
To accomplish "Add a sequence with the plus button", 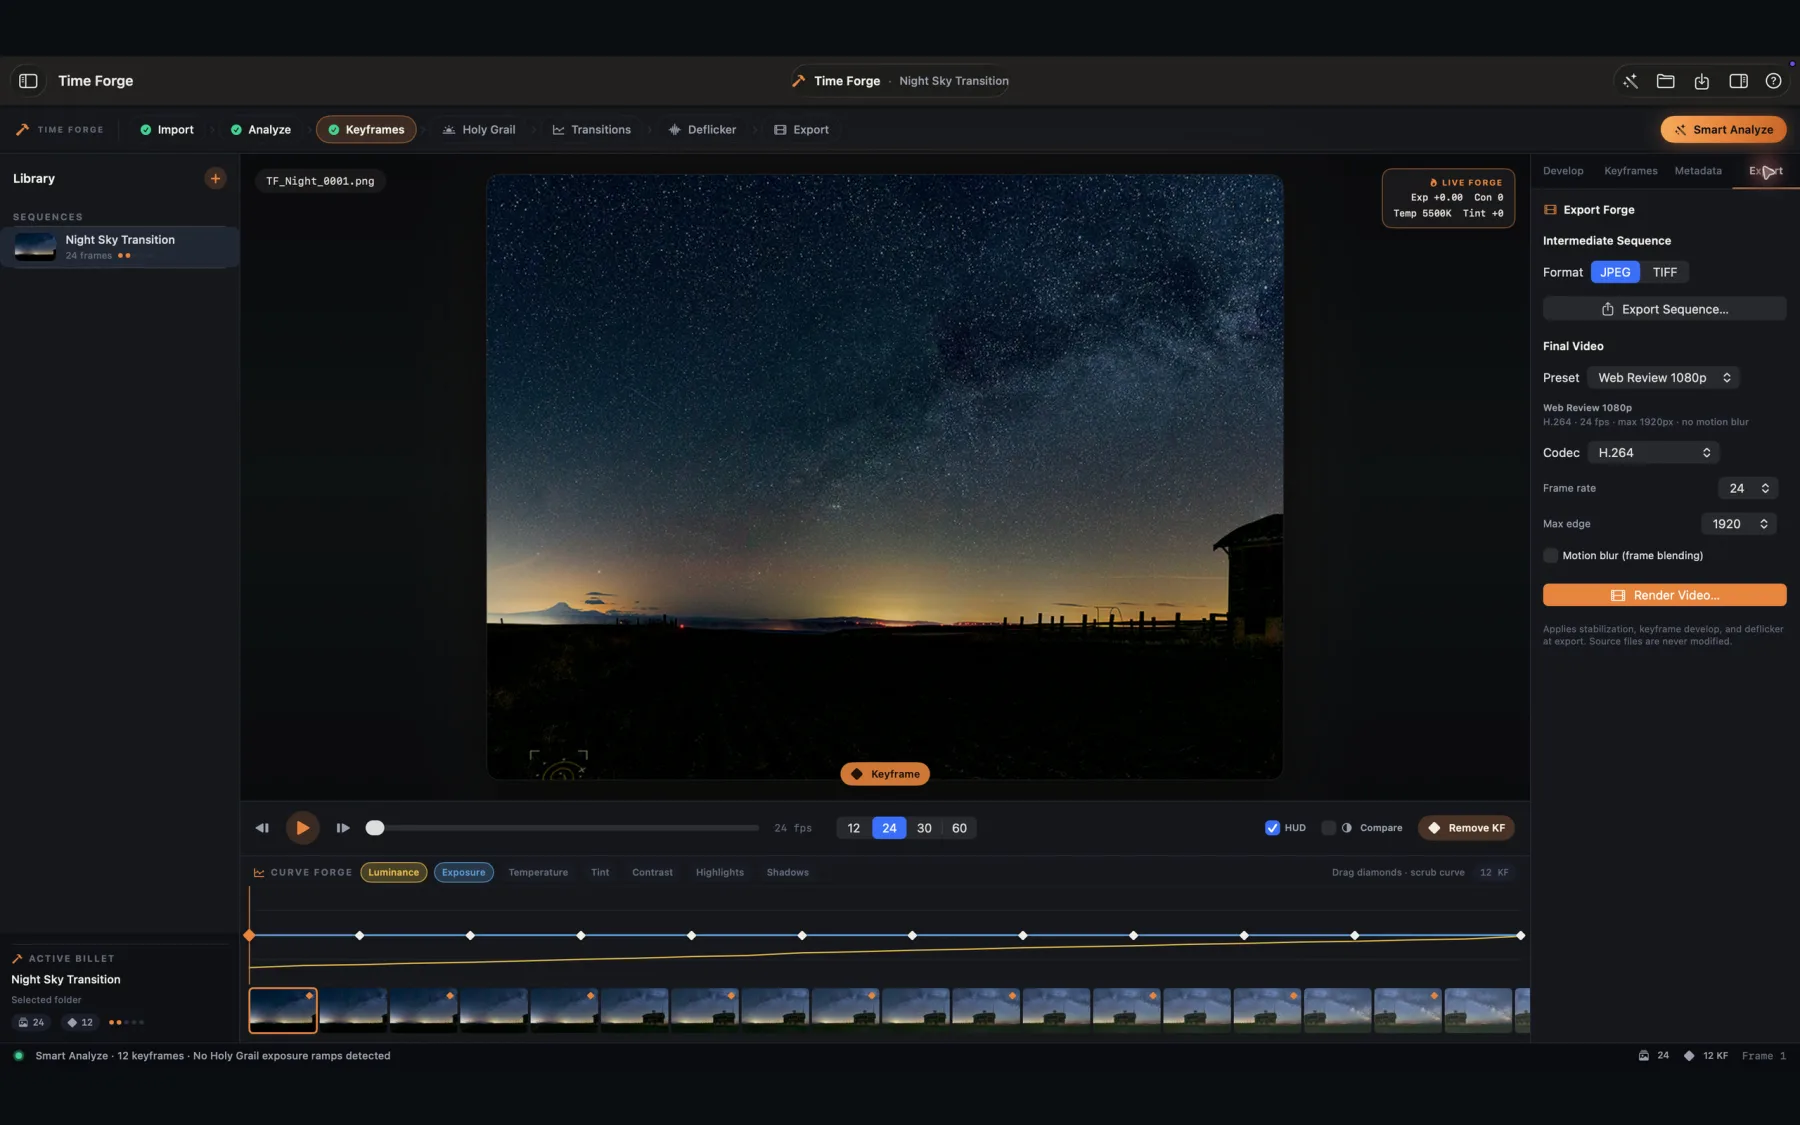I will coord(215,179).
